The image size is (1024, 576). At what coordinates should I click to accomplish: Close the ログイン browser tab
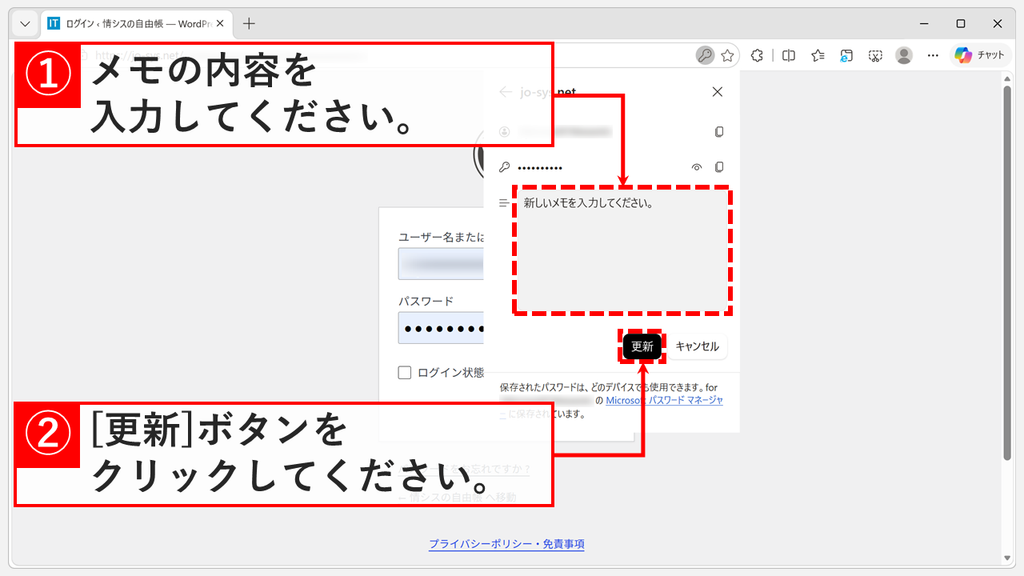tap(220, 24)
